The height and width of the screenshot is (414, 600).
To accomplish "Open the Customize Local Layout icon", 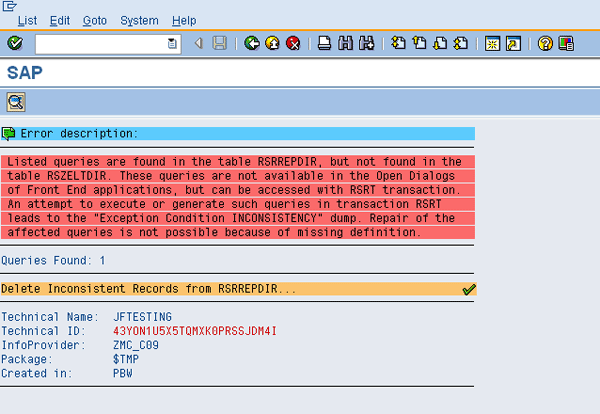I will 566,43.
